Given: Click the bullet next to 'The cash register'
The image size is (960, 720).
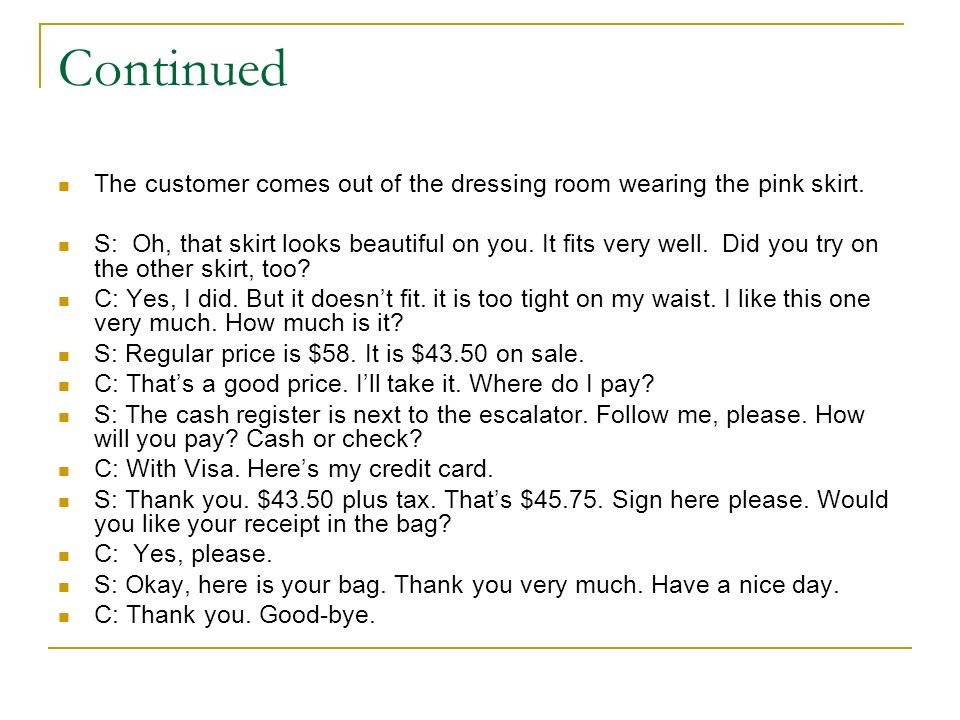Looking at the screenshot, I should pyautogui.click(x=64, y=418).
